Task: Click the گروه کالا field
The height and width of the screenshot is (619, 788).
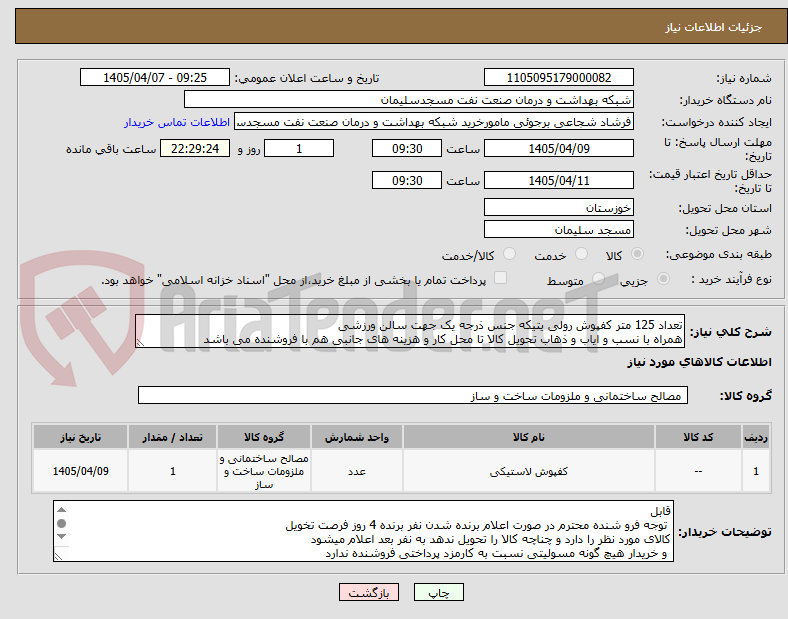Action: [x=413, y=395]
